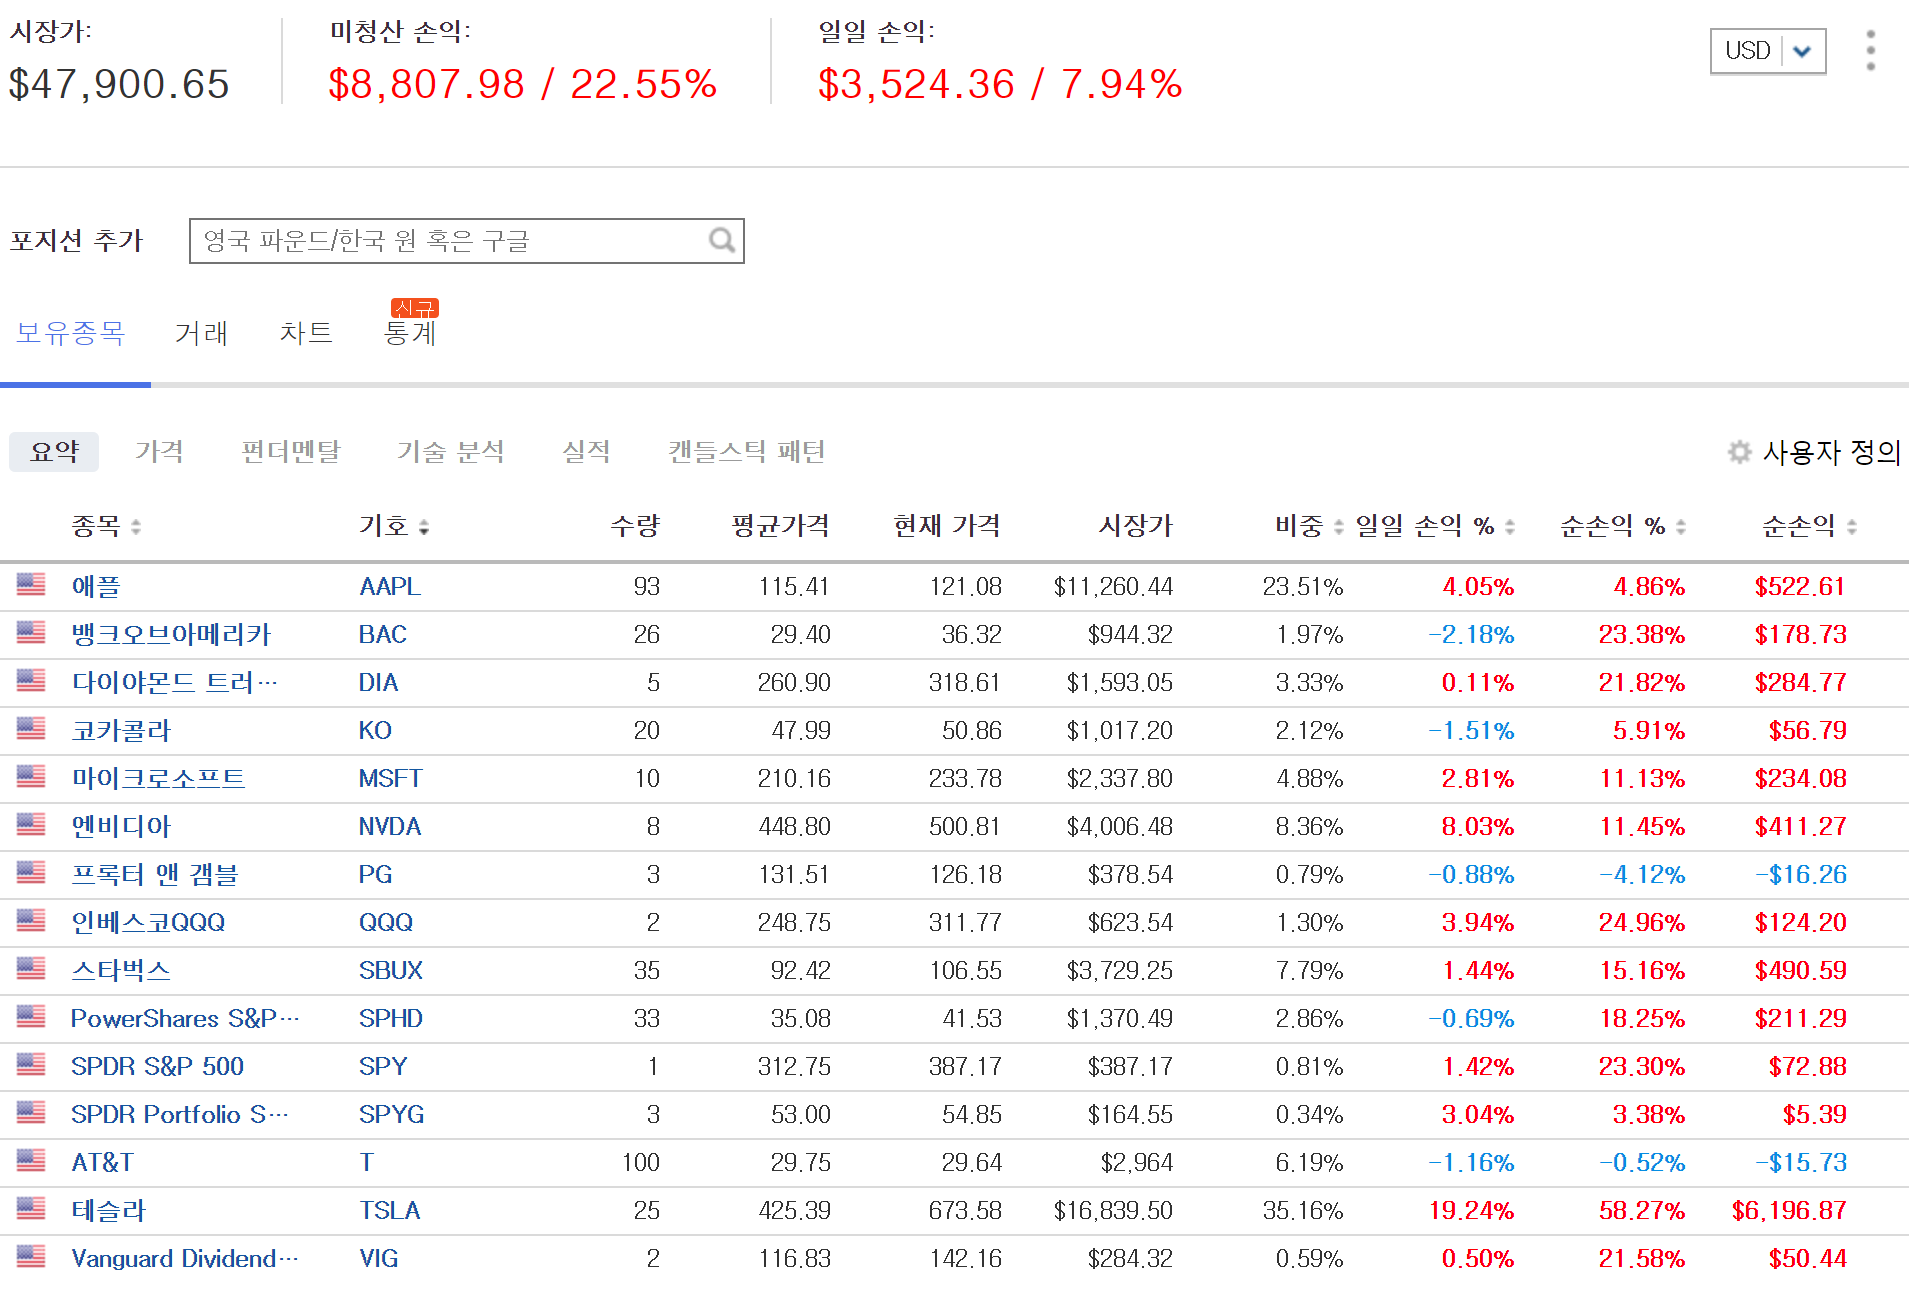This screenshot has width=1909, height=1295.
Task: Click the US flag in the DIA row
Action: pyautogui.click(x=31, y=680)
